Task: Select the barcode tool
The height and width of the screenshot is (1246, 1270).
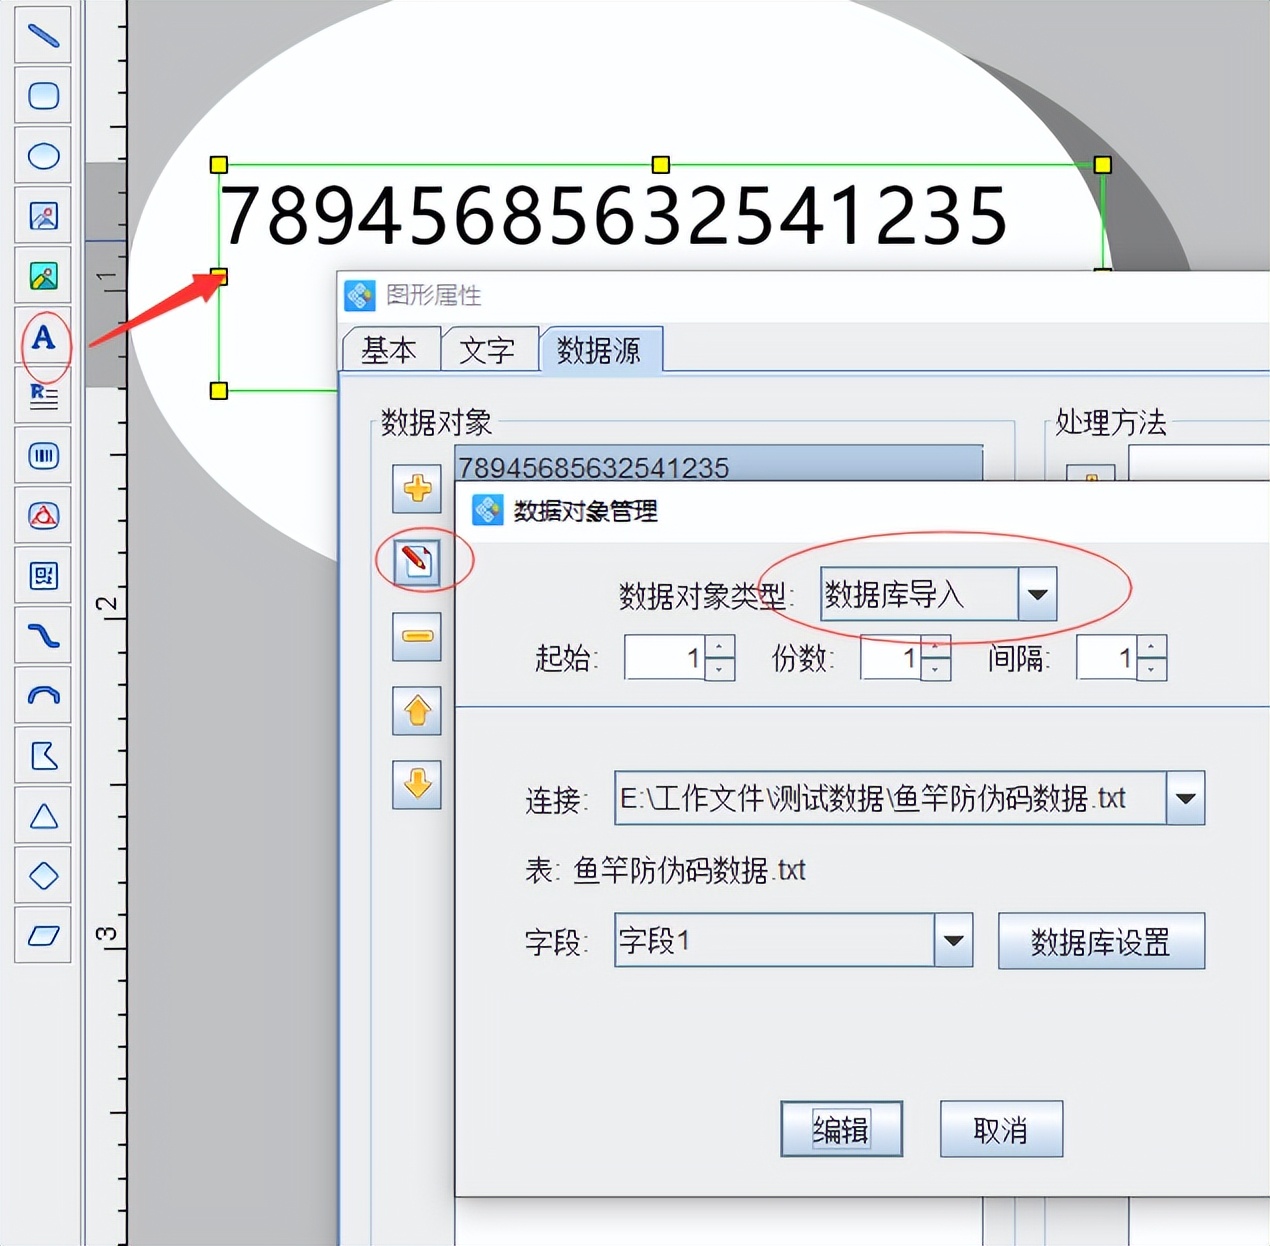Action: pyautogui.click(x=43, y=456)
